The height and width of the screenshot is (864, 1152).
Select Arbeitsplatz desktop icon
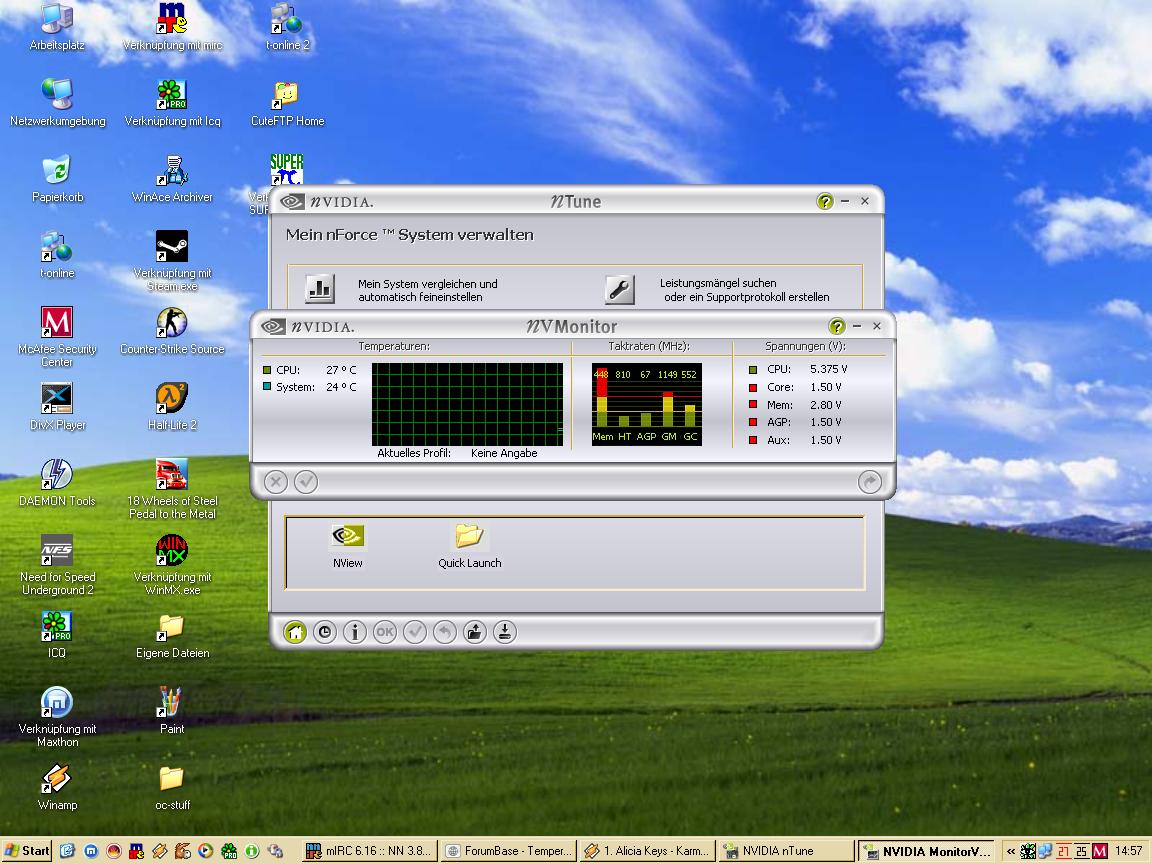point(57,27)
